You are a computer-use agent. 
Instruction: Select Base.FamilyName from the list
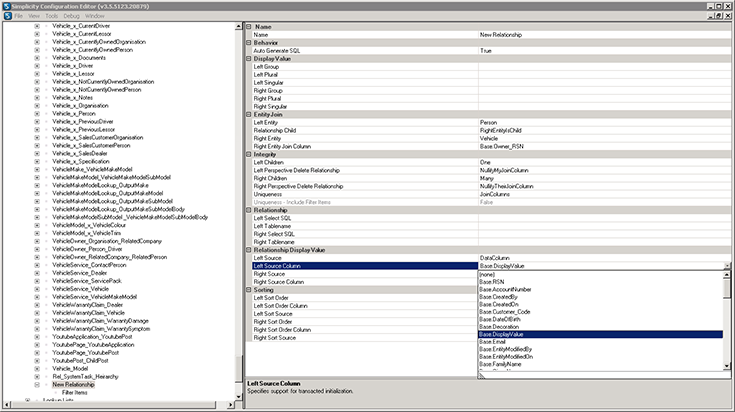tap(600, 364)
